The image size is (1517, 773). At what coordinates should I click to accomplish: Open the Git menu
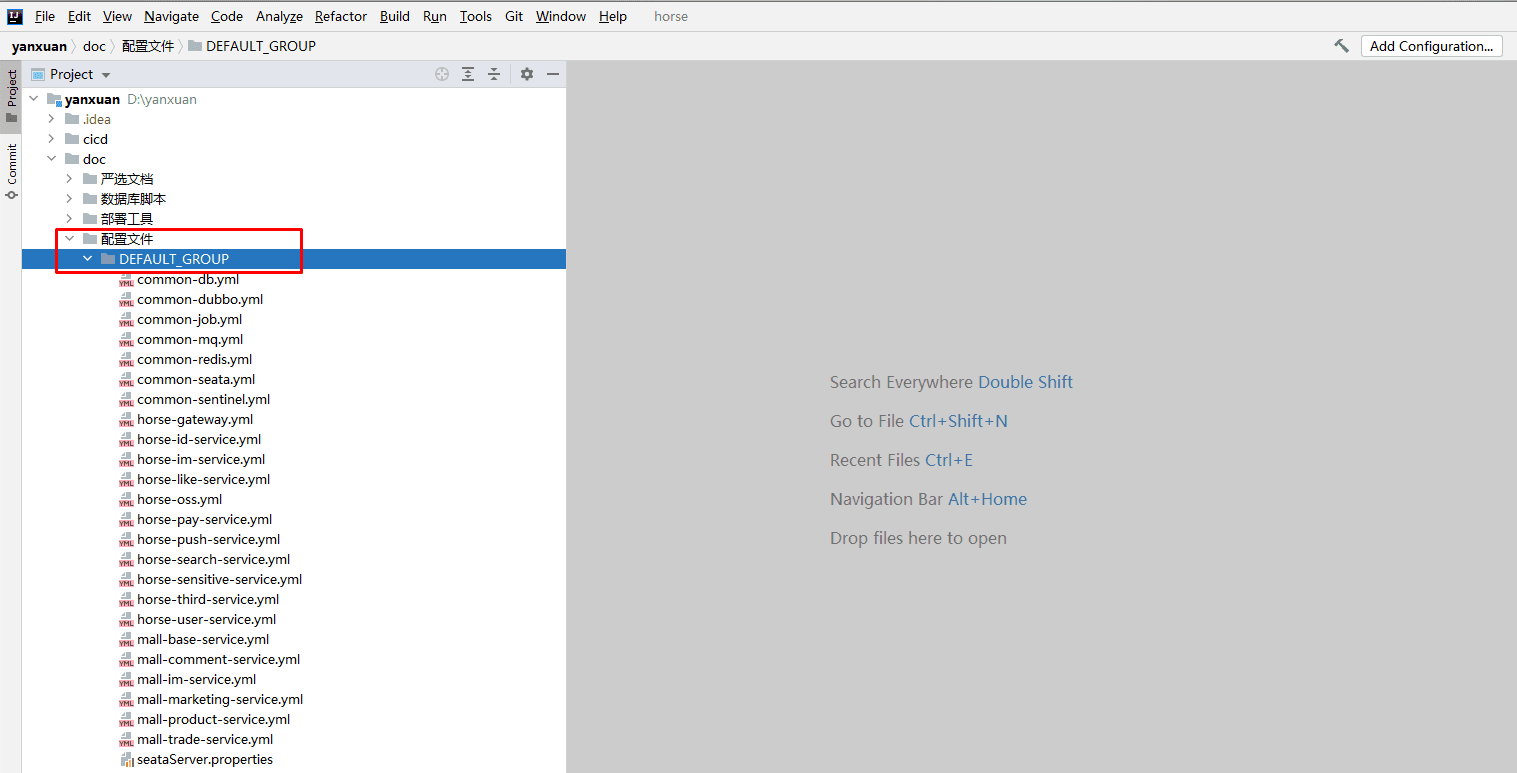coord(514,16)
